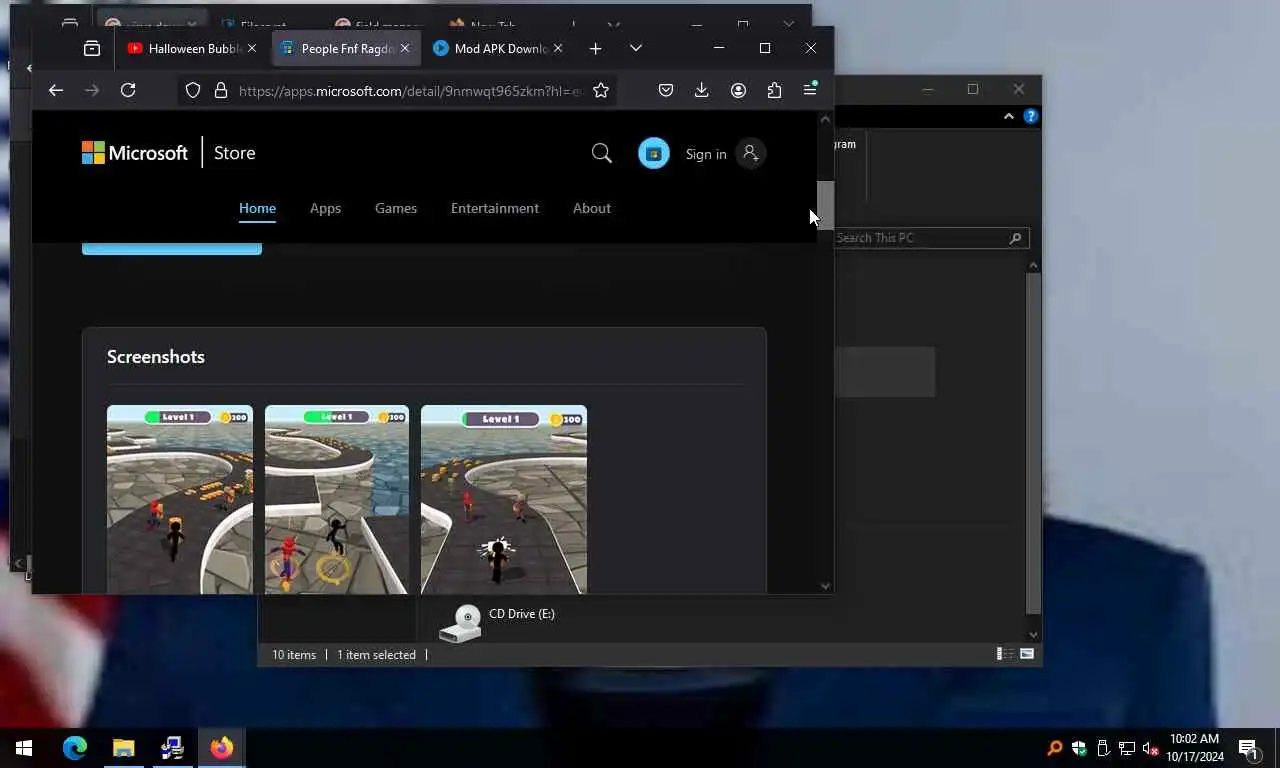1280x768 pixels.
Task: Switch to Mod APK Download tab
Action: coord(498,48)
